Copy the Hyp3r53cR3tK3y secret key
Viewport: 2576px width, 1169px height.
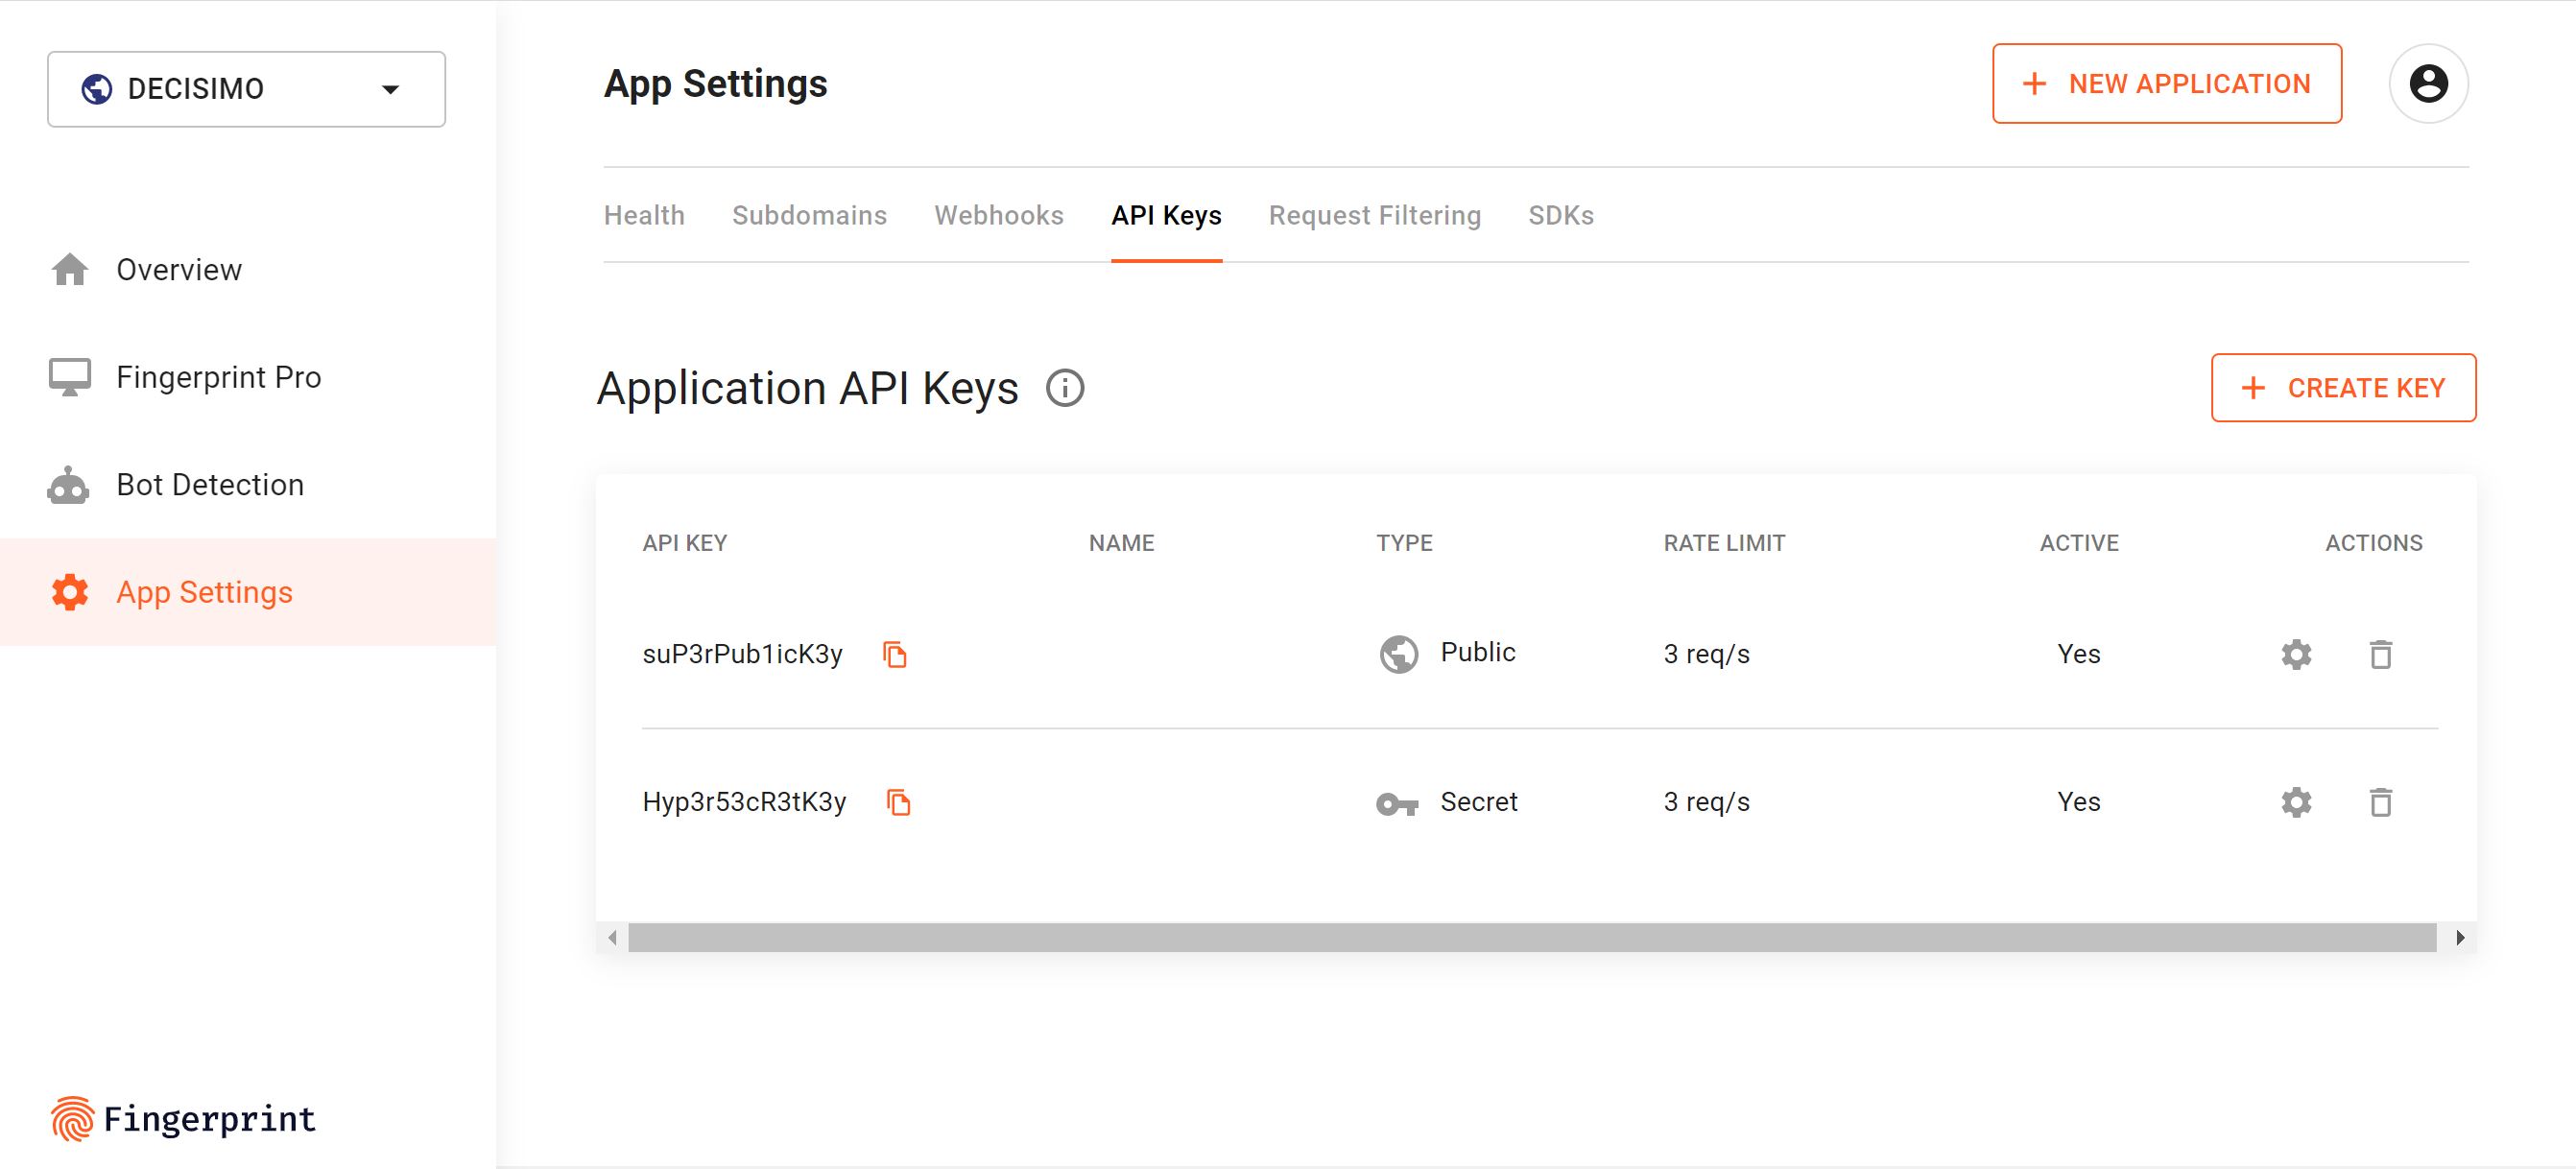(x=899, y=802)
